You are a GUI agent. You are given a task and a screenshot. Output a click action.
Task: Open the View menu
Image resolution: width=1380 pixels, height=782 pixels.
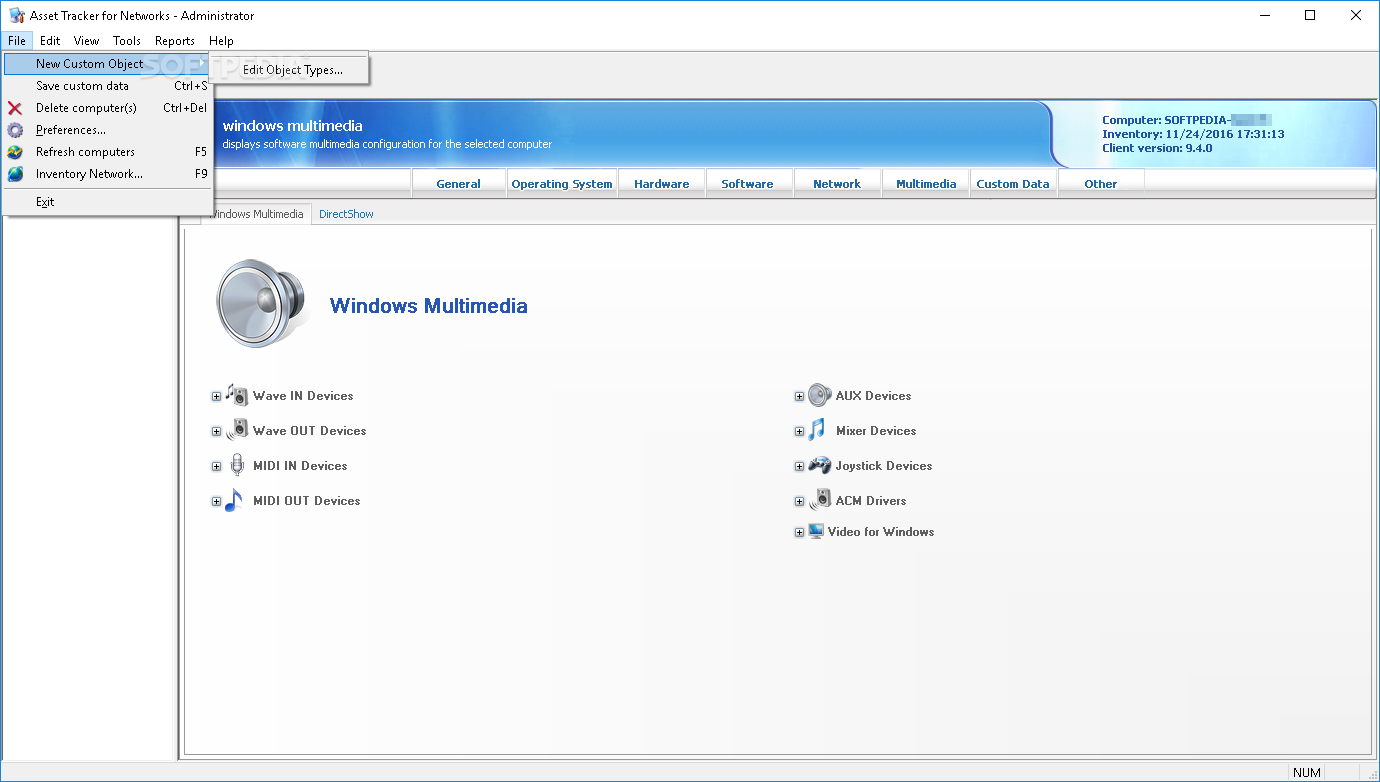(87, 41)
